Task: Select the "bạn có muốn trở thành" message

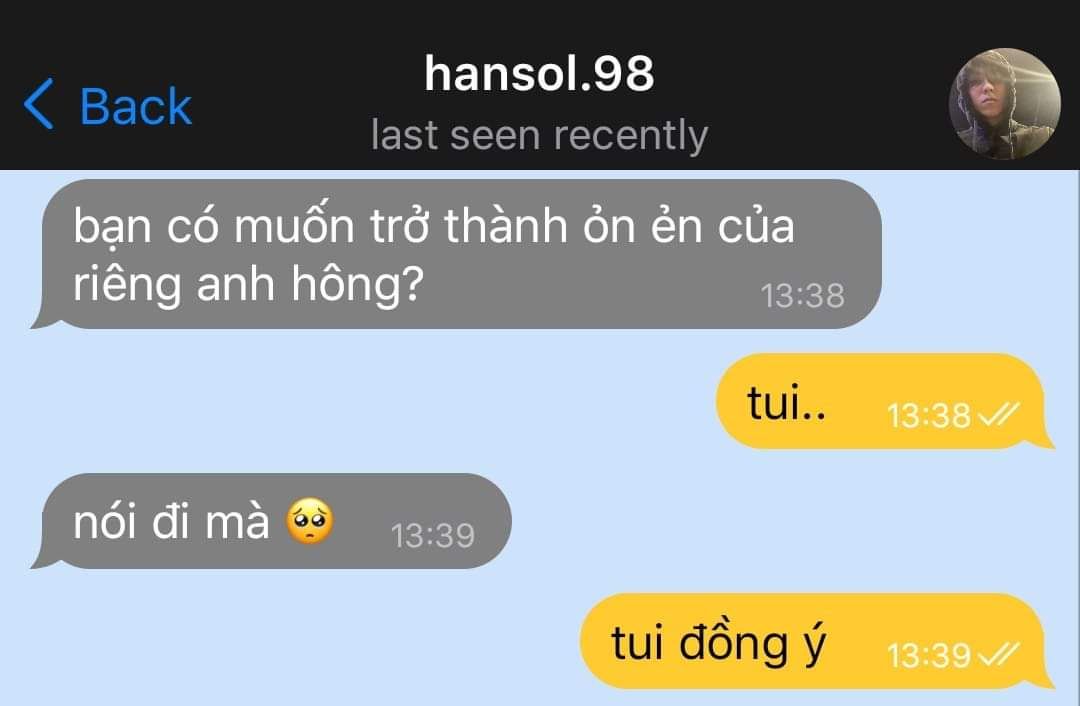Action: tap(456, 254)
